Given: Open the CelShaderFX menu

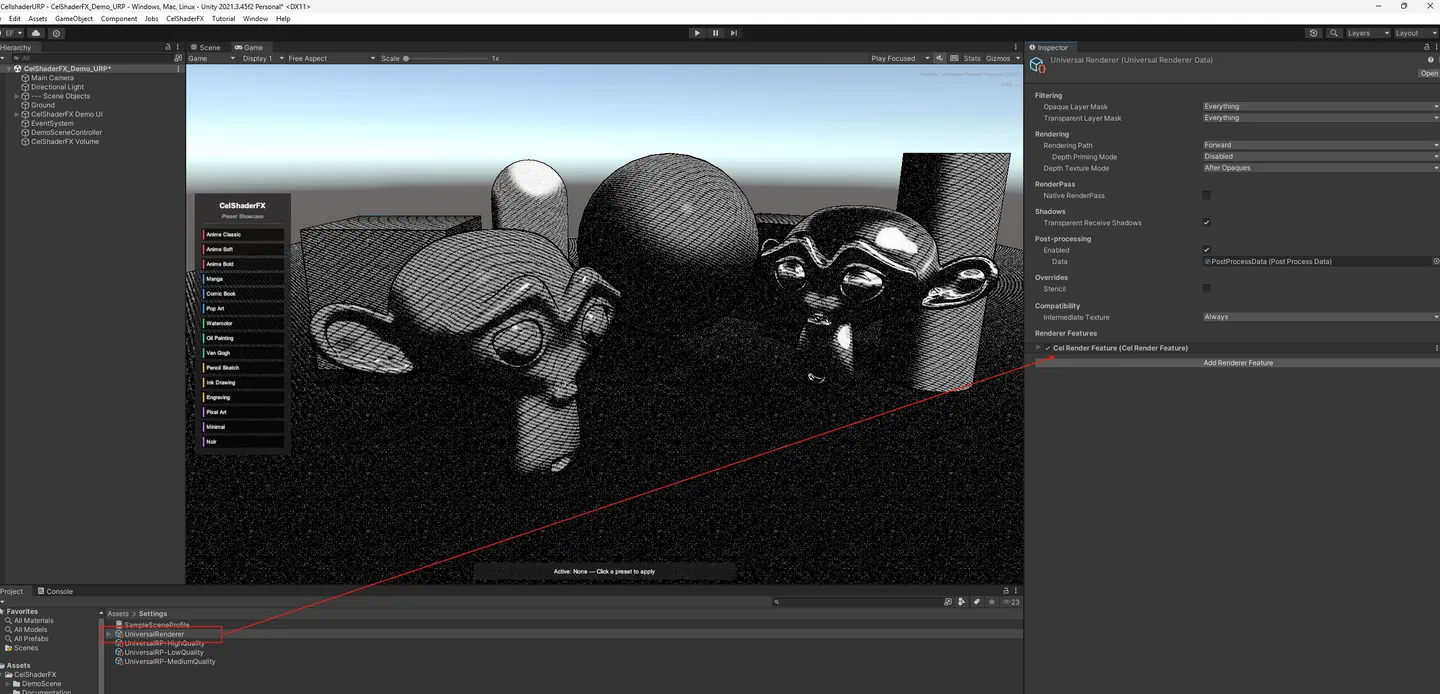Looking at the screenshot, I should coord(185,19).
